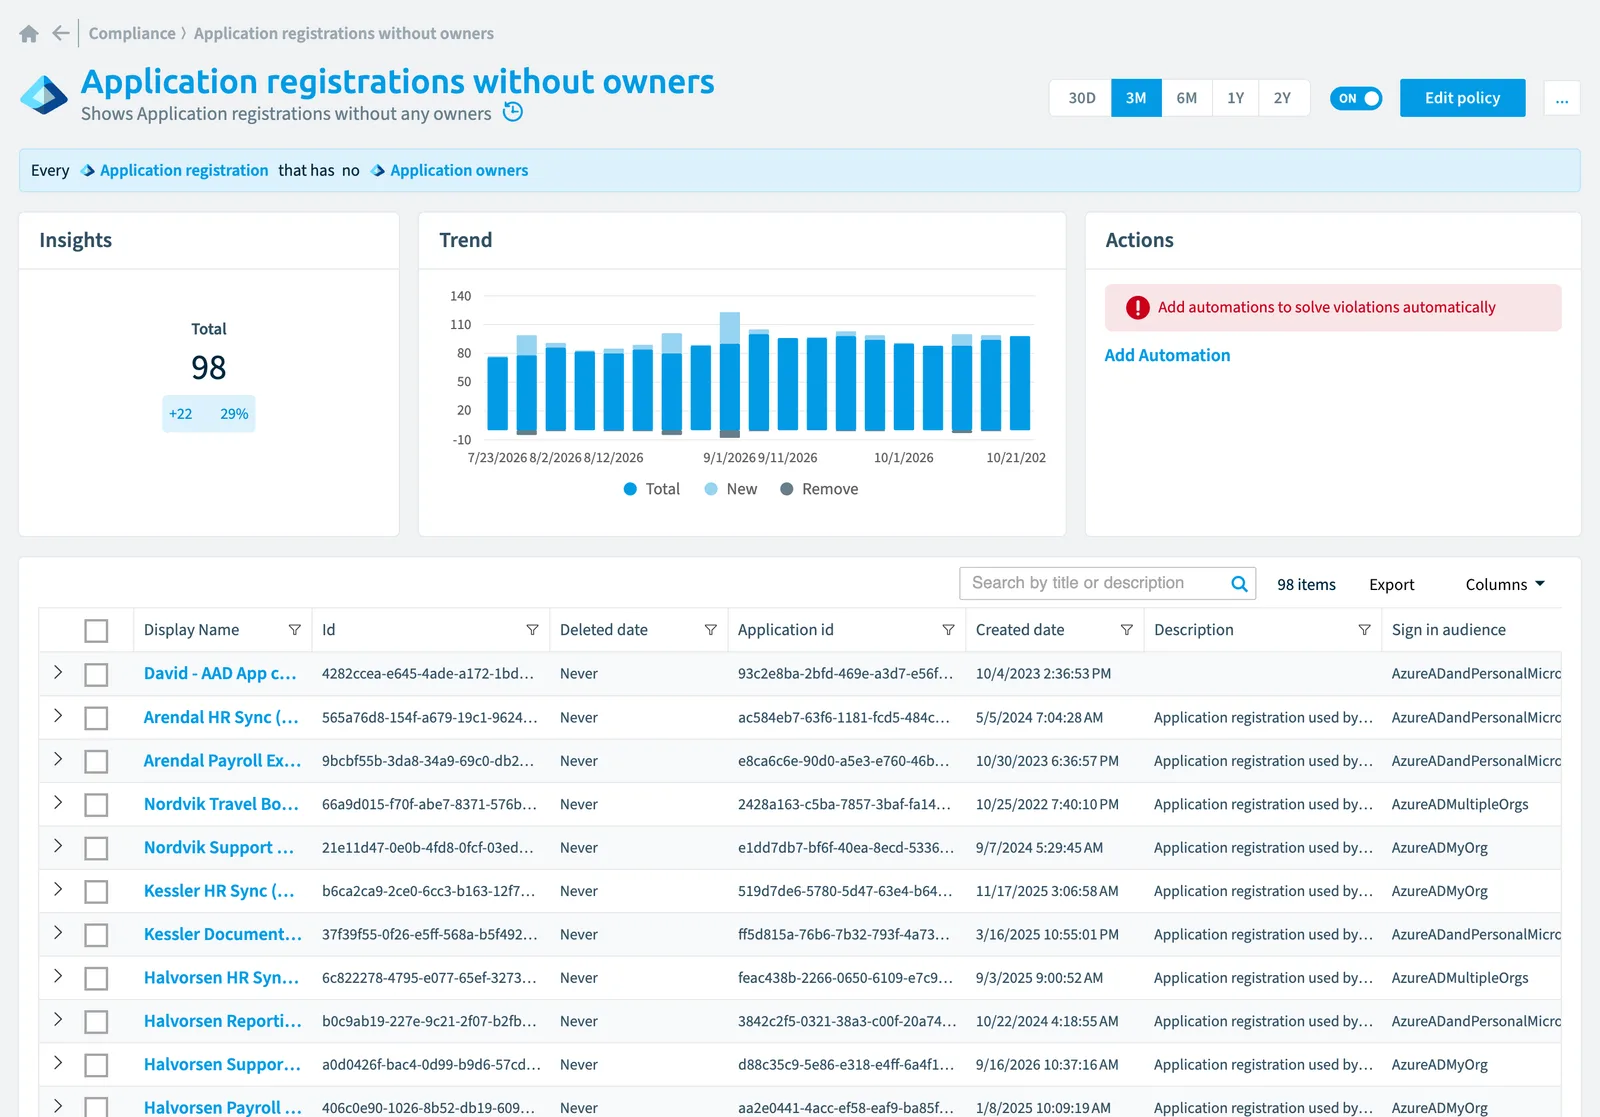1600x1117 pixels.
Task: Expand the Kessler Document row
Action: (x=58, y=933)
